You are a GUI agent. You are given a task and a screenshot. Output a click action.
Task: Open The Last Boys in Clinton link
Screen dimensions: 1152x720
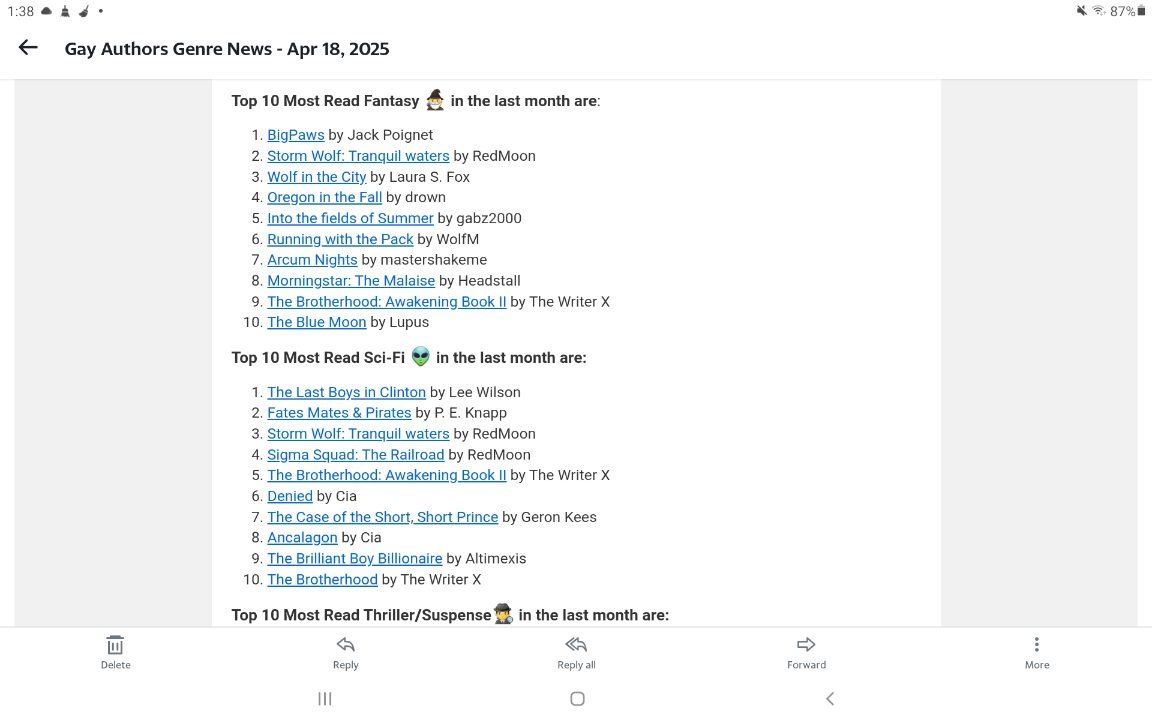point(346,393)
